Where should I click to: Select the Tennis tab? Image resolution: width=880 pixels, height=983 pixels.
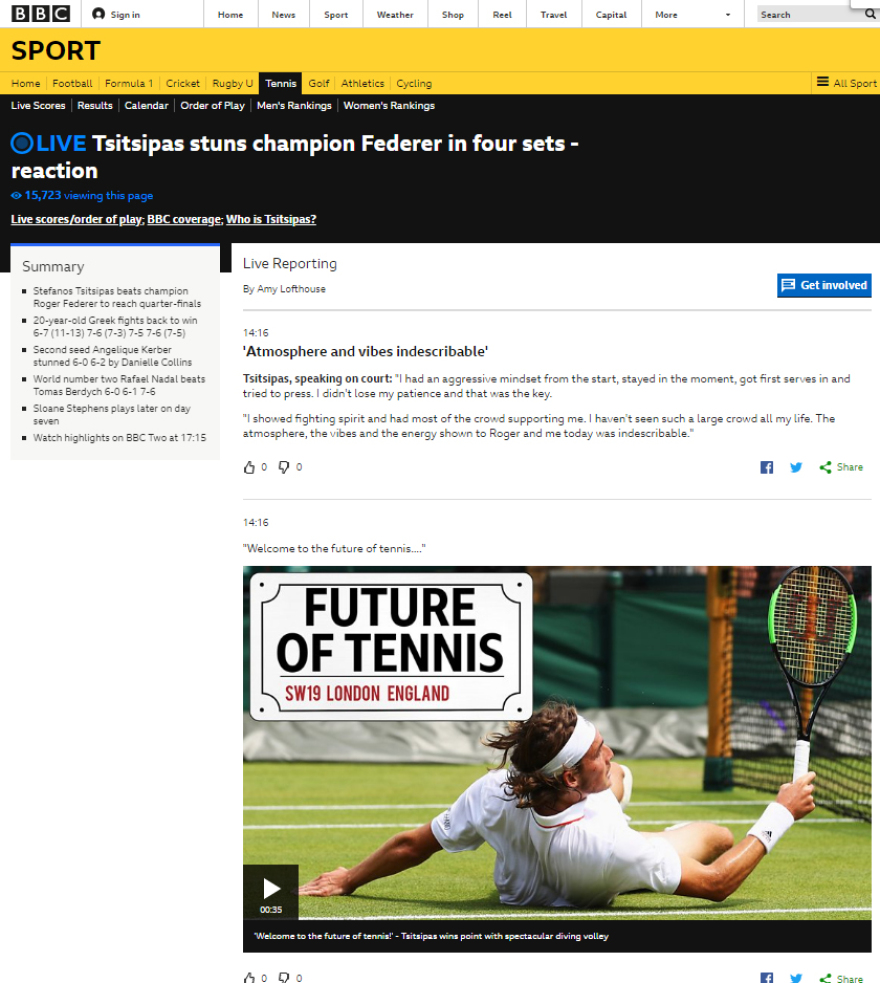pos(280,83)
